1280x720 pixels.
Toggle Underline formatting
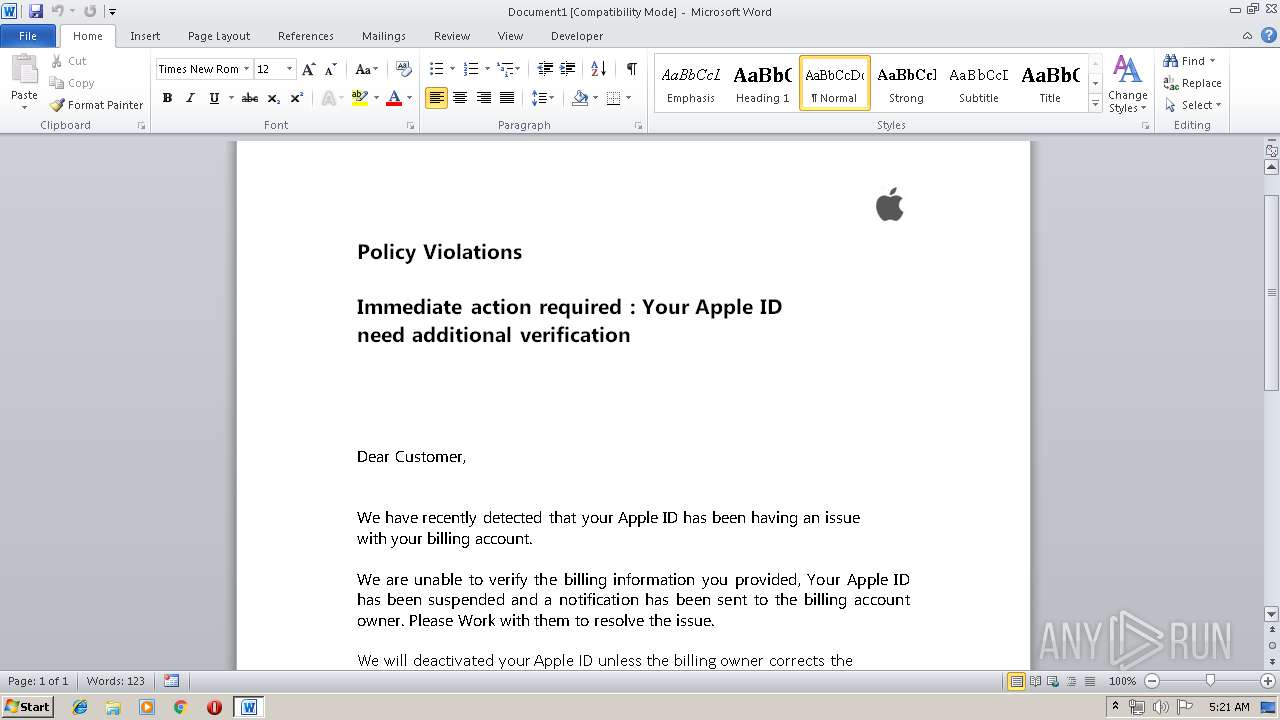click(214, 98)
